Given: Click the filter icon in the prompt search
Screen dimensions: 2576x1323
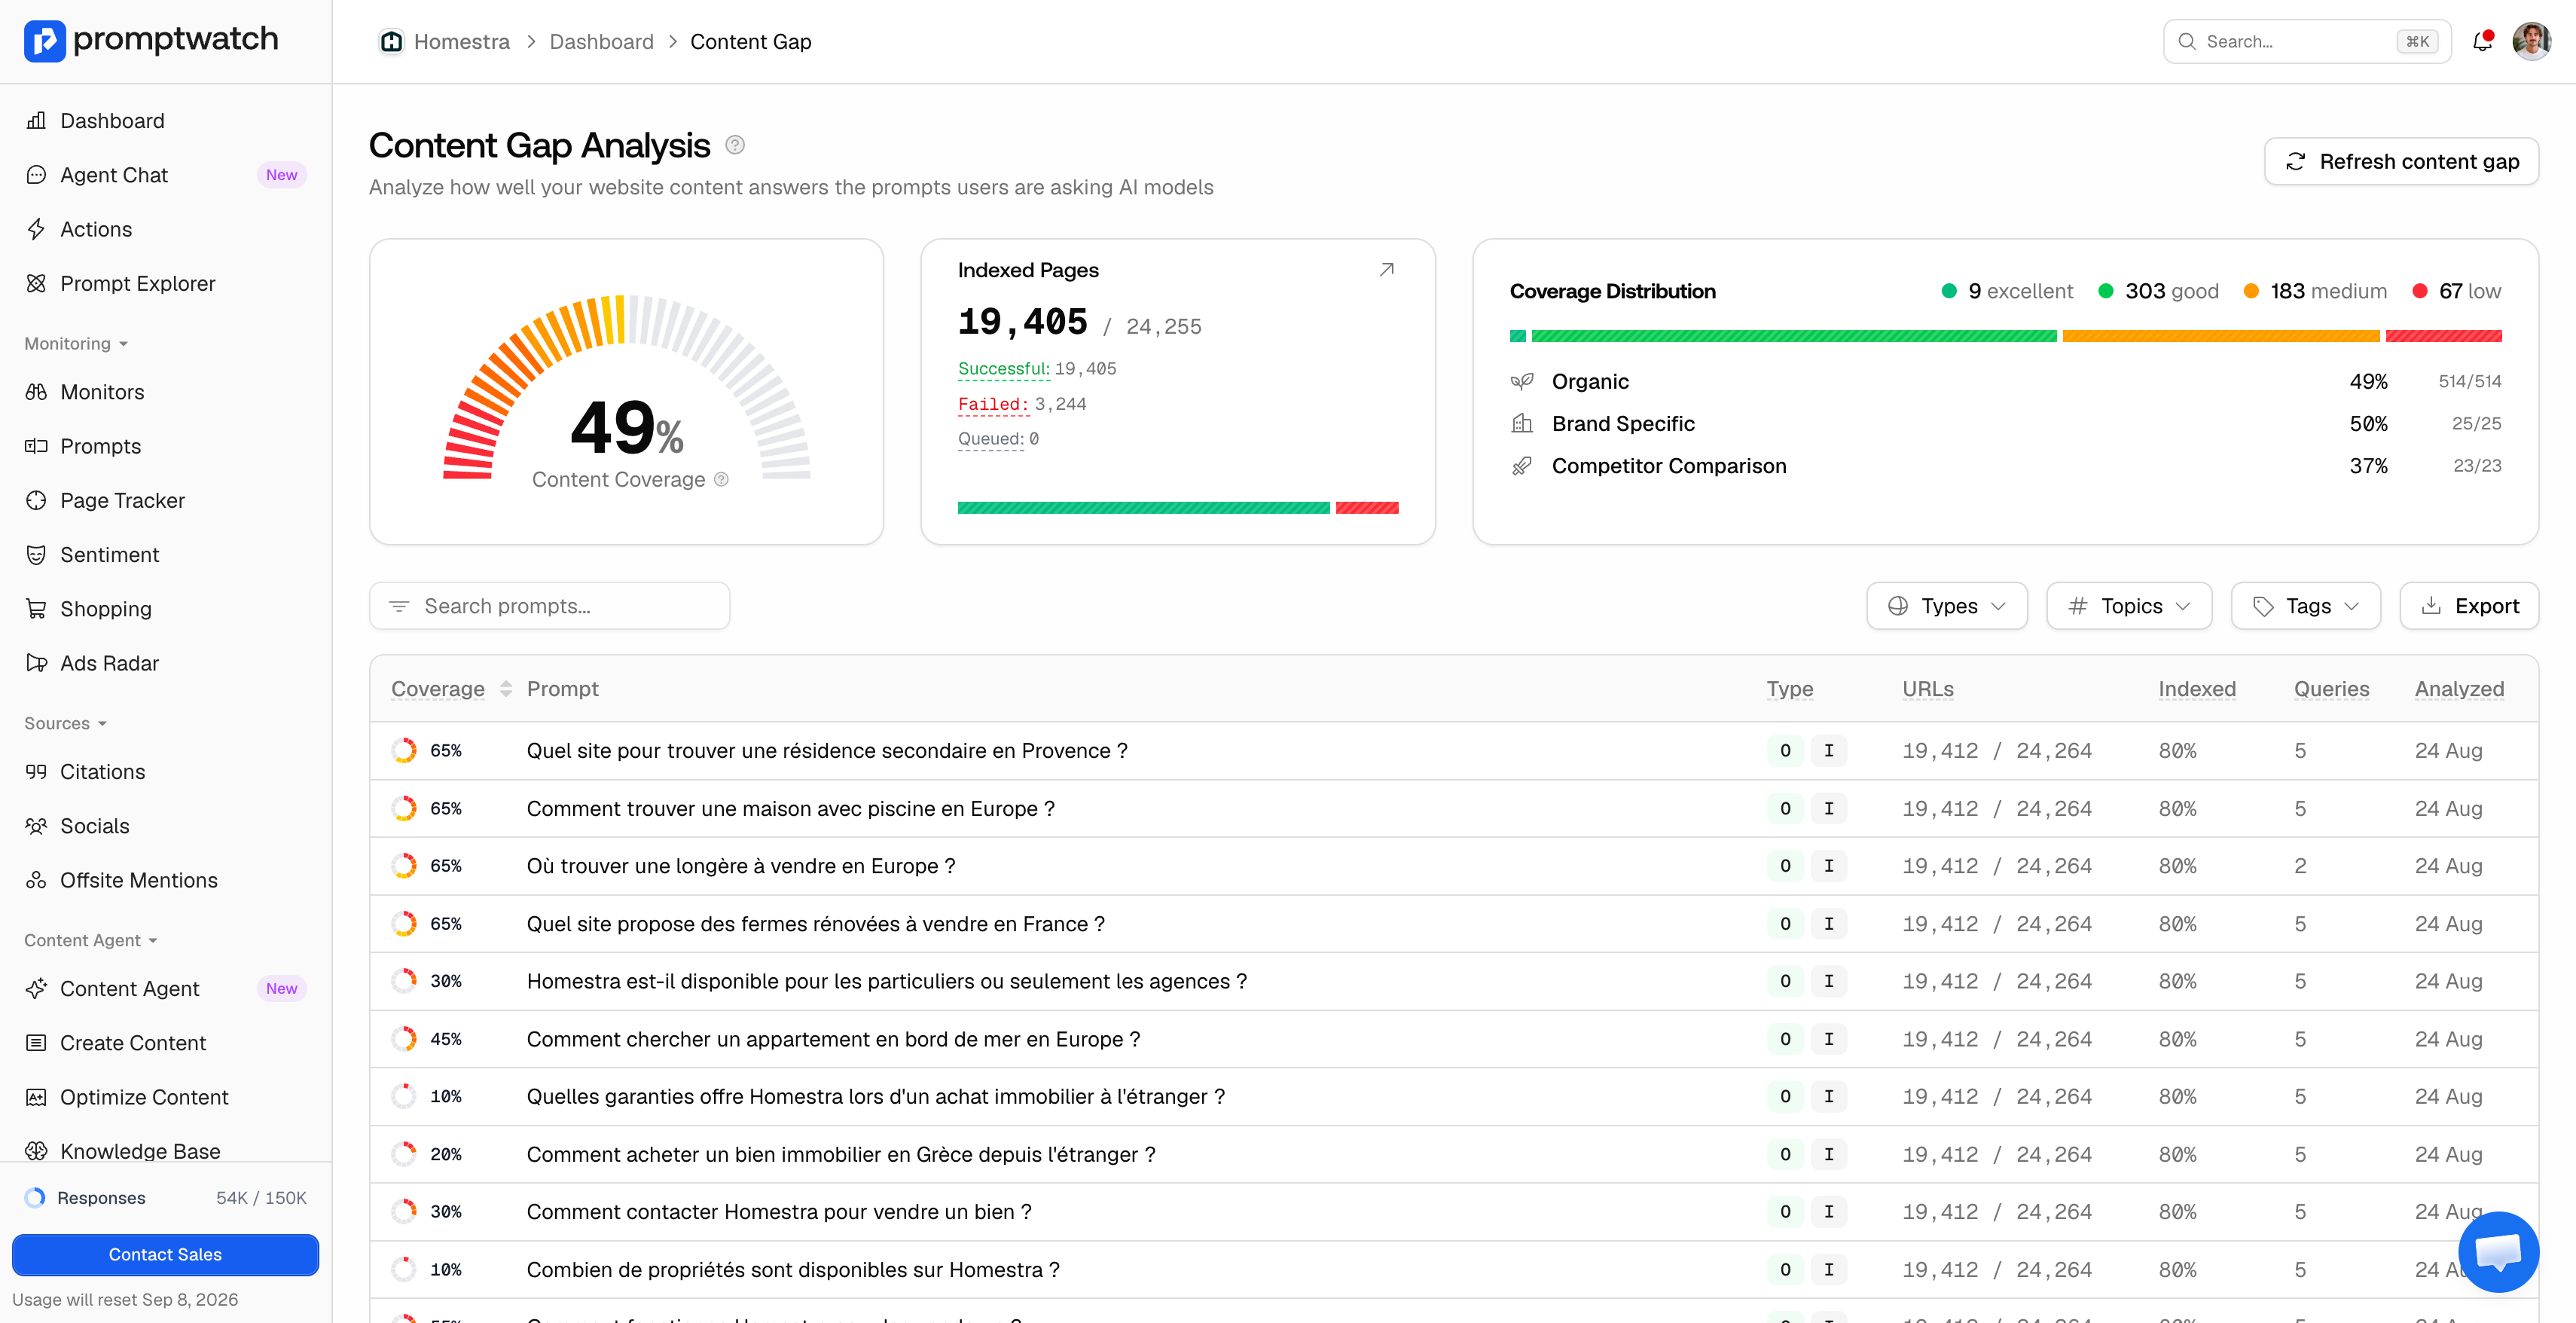Looking at the screenshot, I should tap(399, 606).
